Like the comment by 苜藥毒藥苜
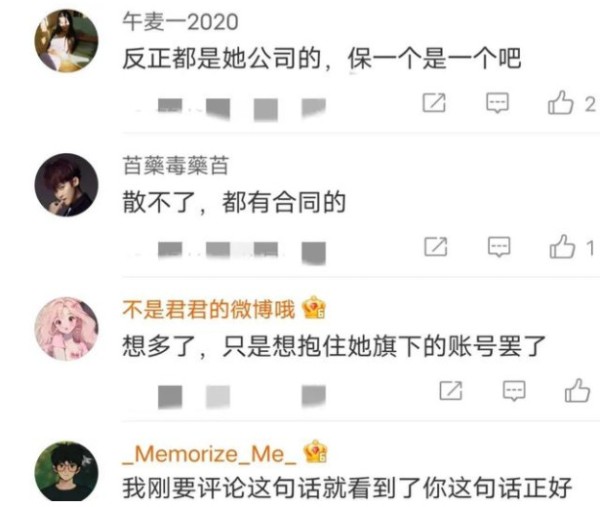600x507 pixels. click(562, 246)
